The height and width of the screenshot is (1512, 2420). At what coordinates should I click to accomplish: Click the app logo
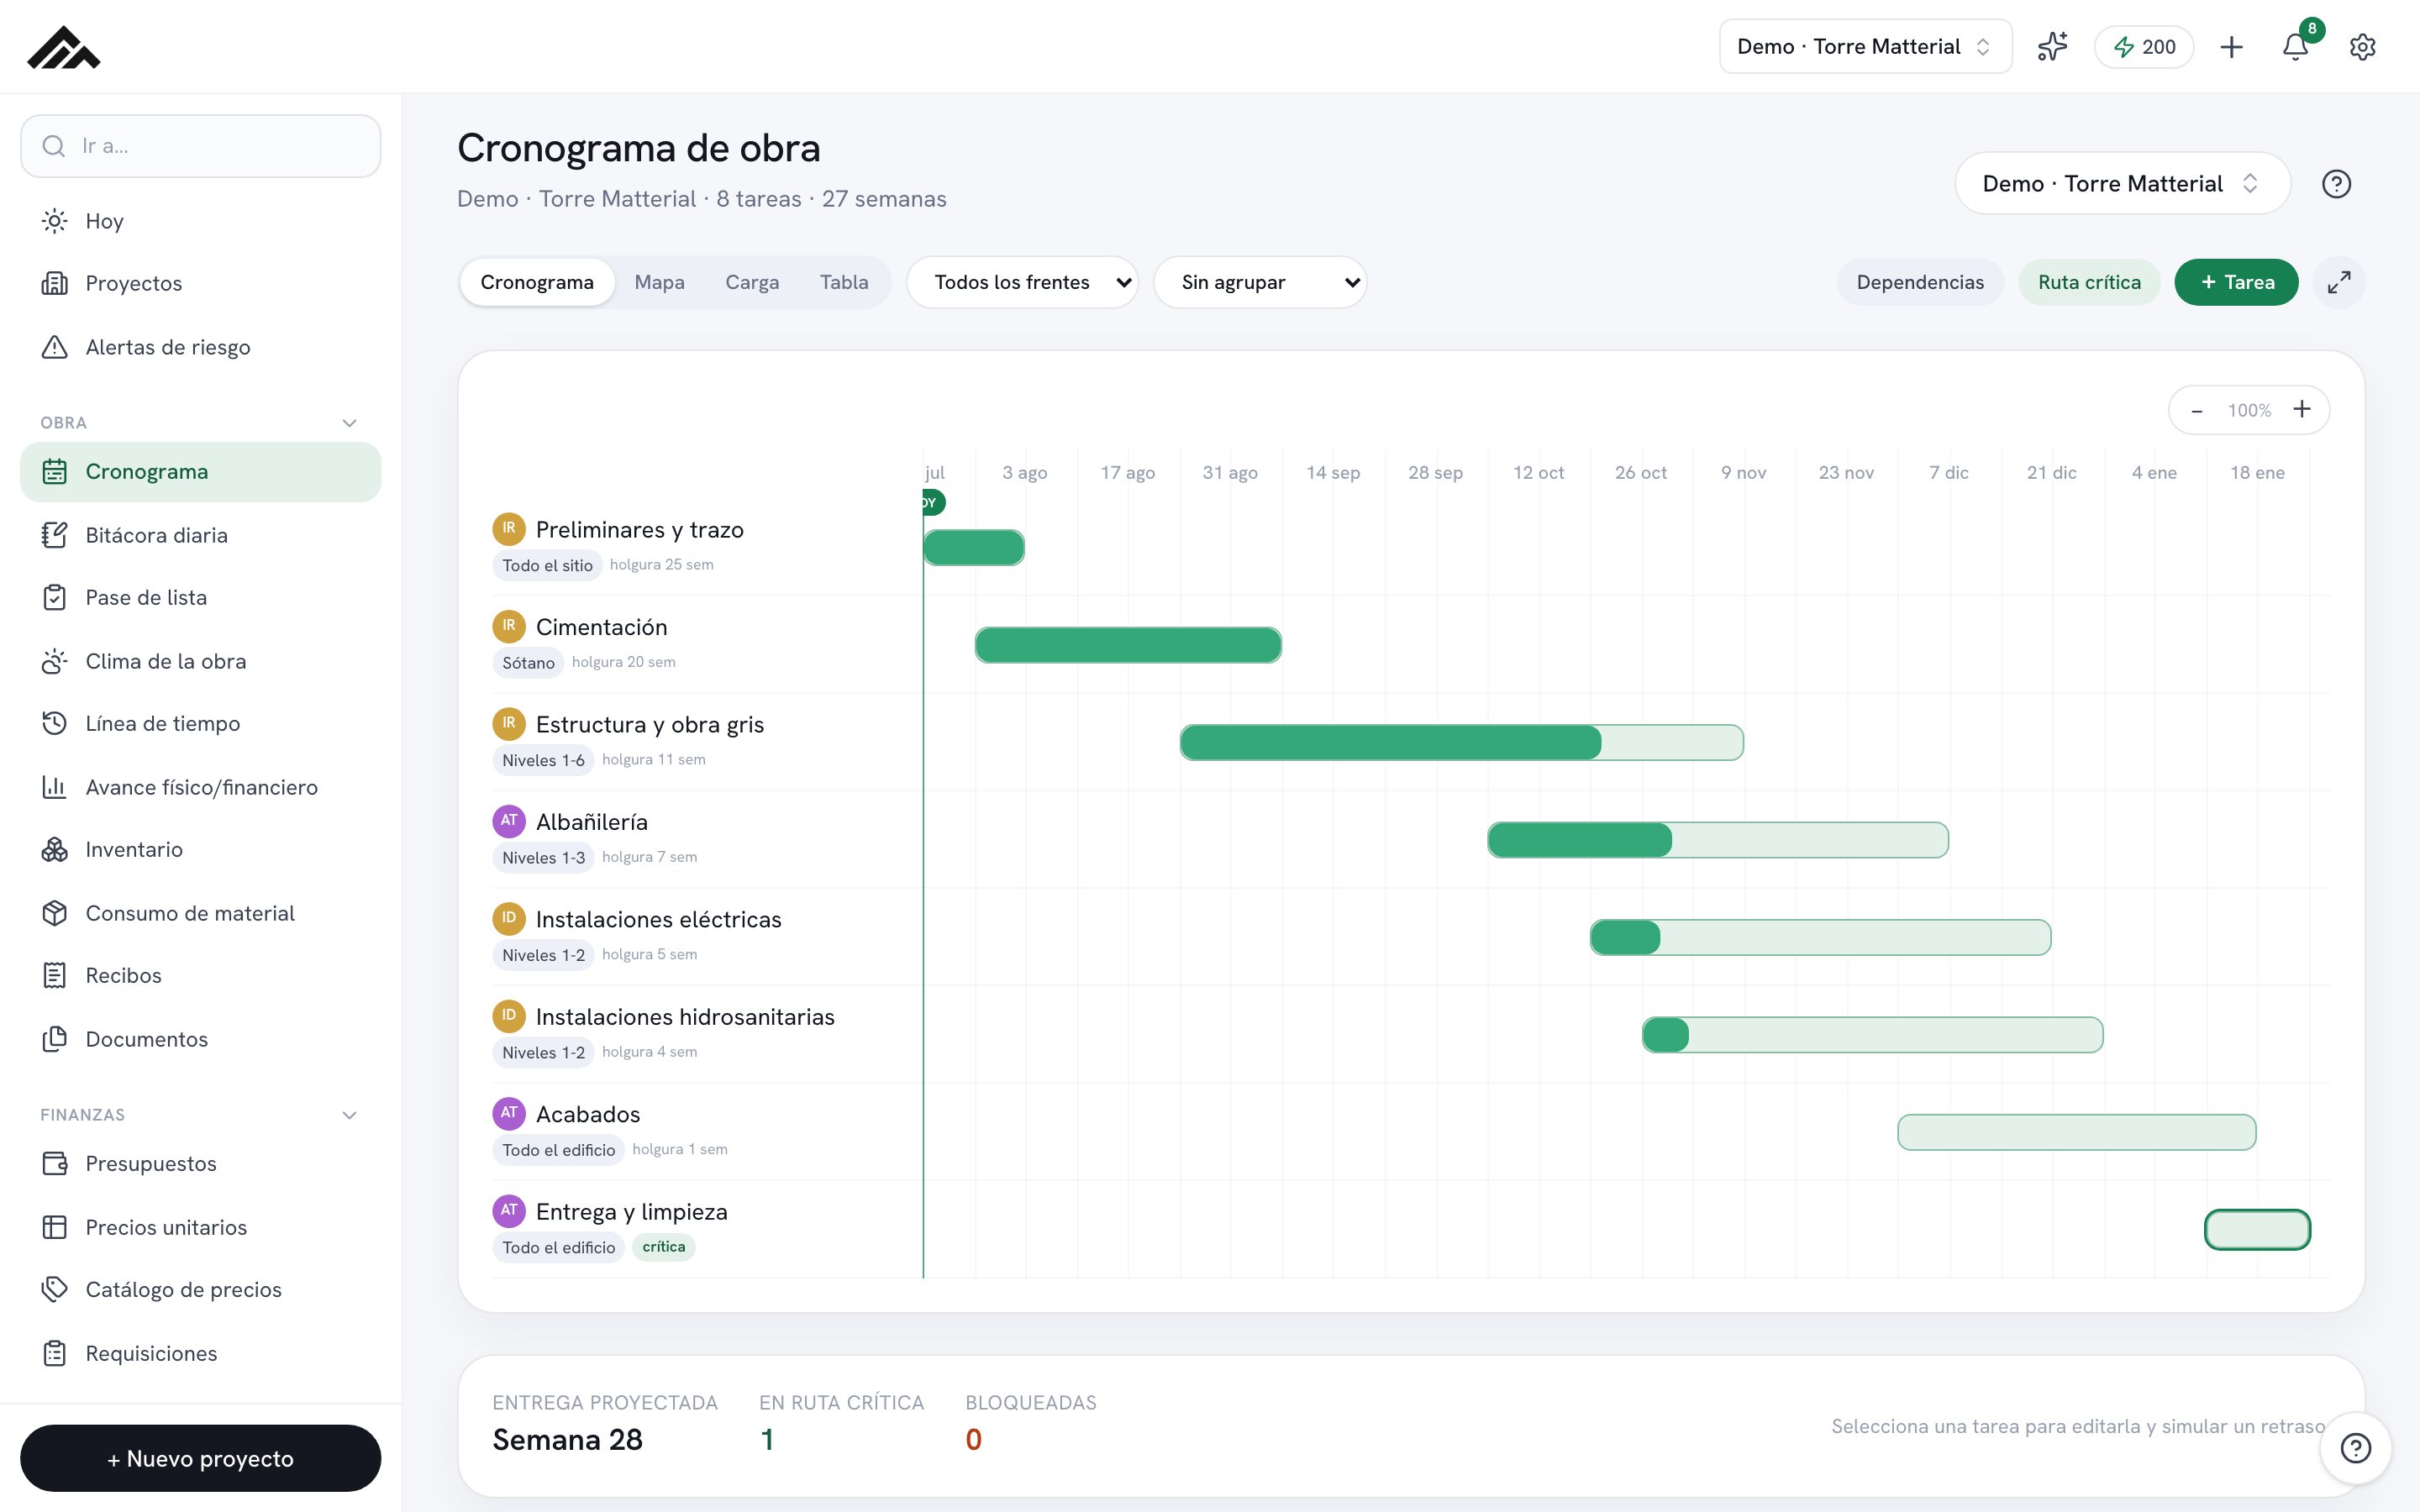[x=64, y=46]
